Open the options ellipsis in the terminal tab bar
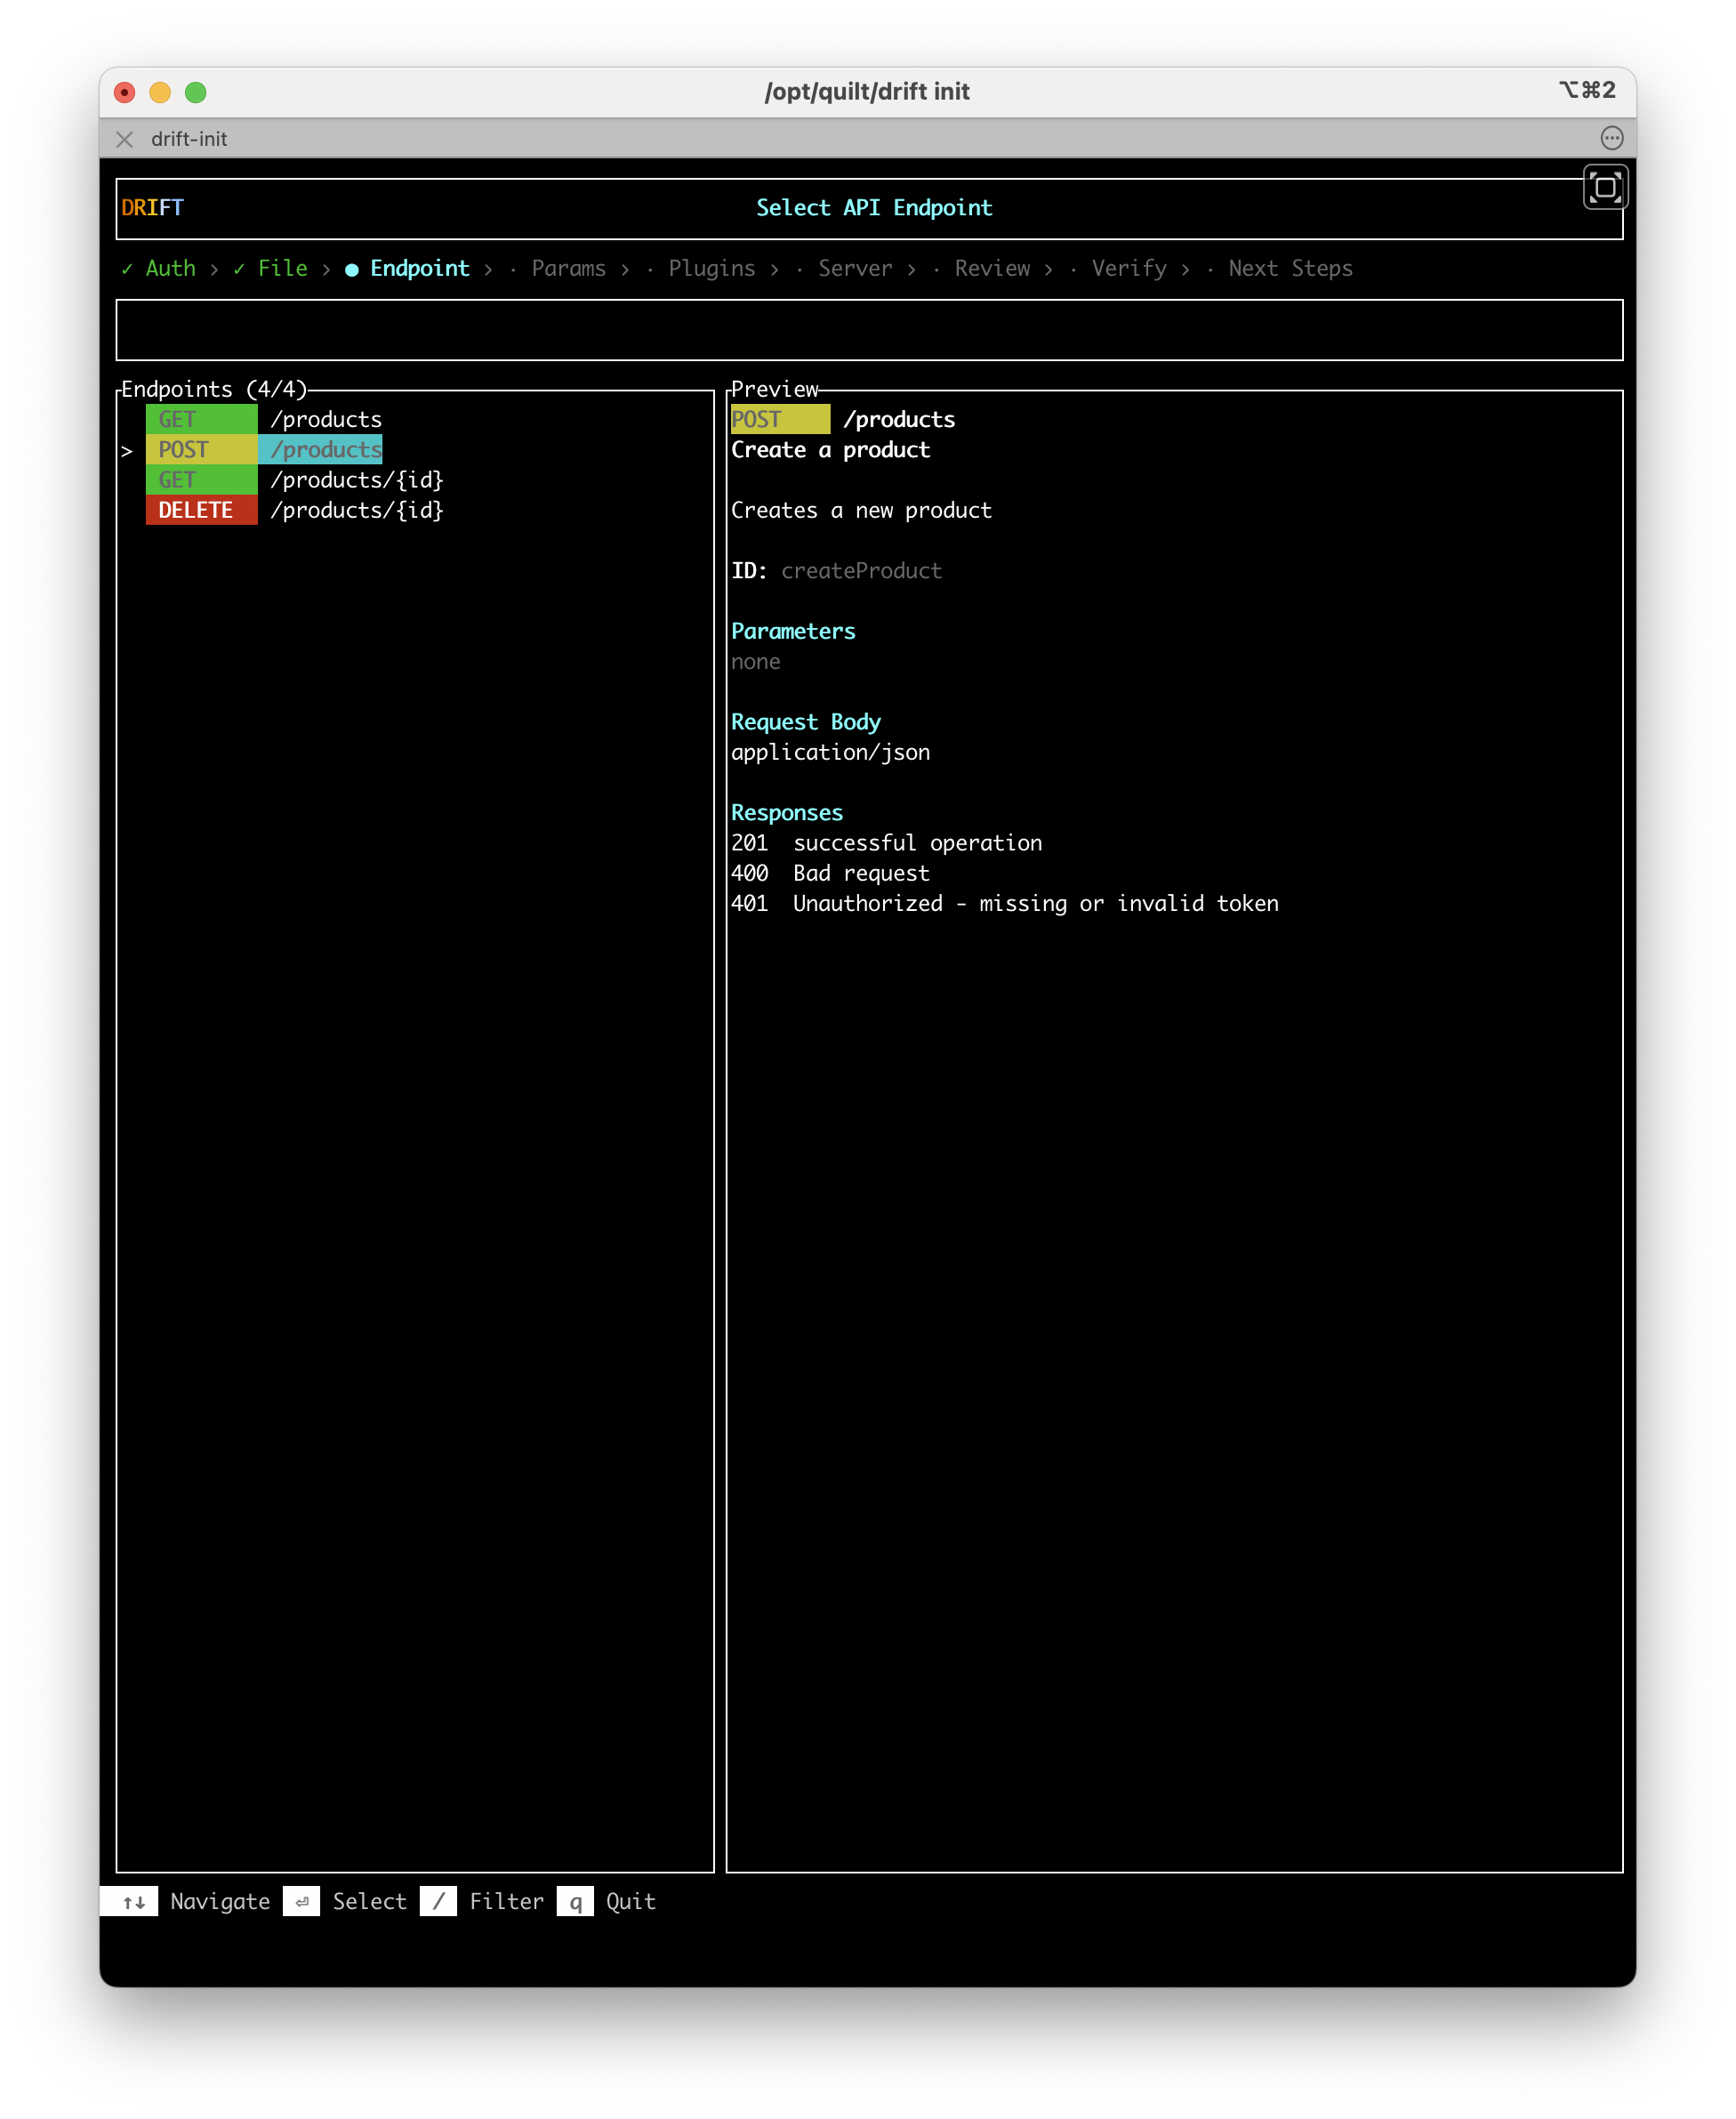 coord(1613,139)
